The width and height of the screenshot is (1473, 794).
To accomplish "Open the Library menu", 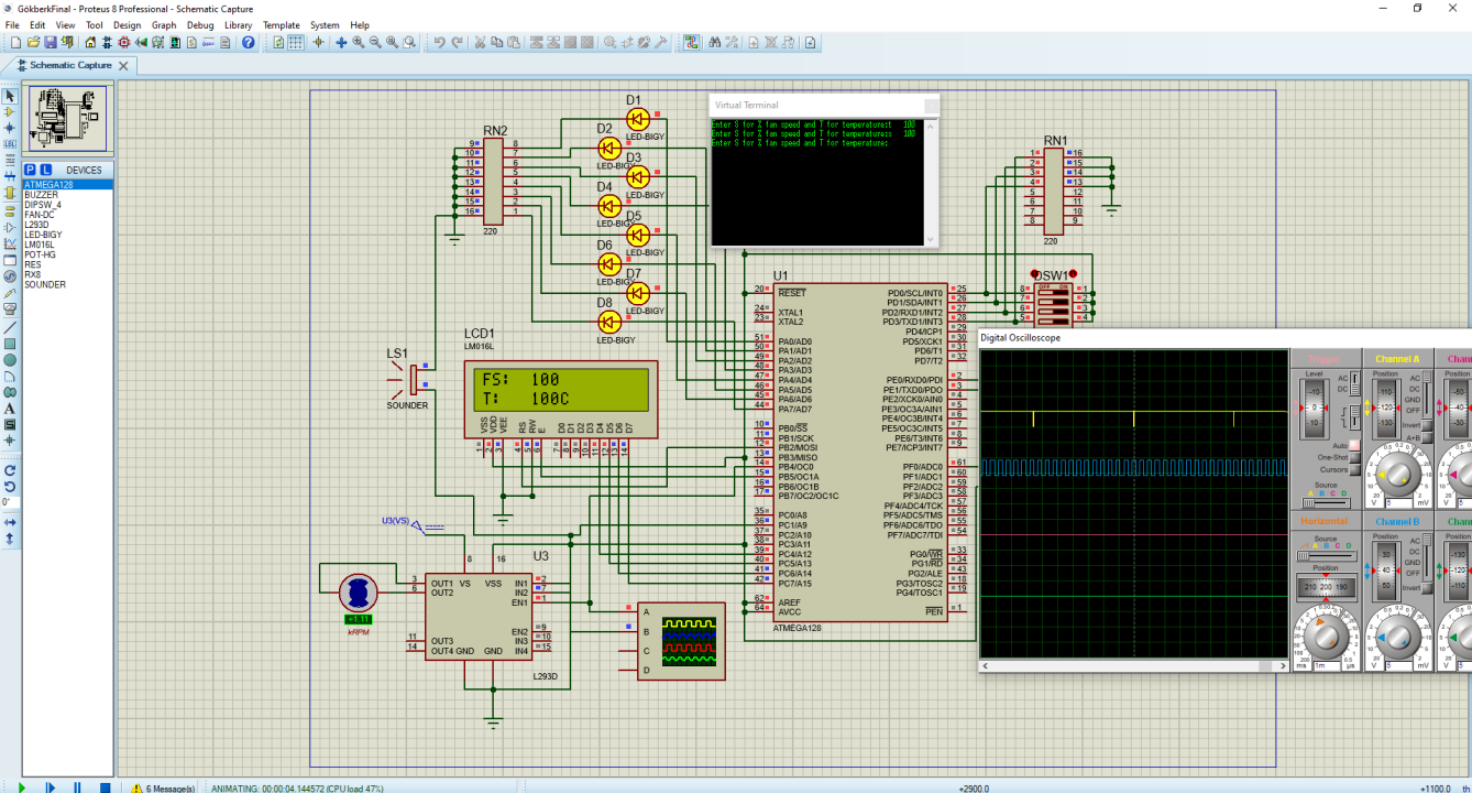I will (x=238, y=25).
